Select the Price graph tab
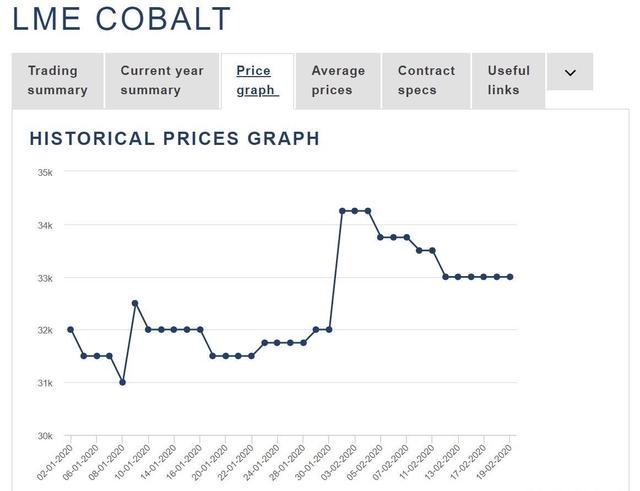The width and height of the screenshot is (640, 491). 256,80
